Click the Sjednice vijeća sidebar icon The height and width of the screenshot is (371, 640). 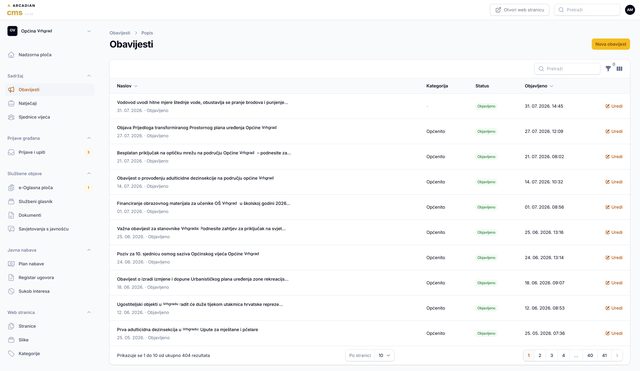[11, 117]
